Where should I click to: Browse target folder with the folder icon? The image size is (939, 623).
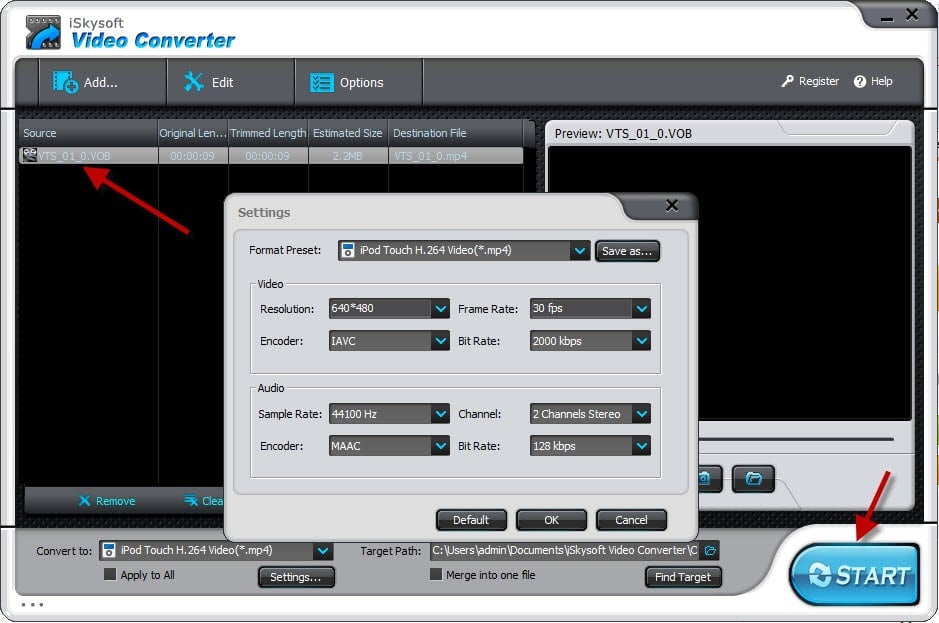tap(710, 551)
